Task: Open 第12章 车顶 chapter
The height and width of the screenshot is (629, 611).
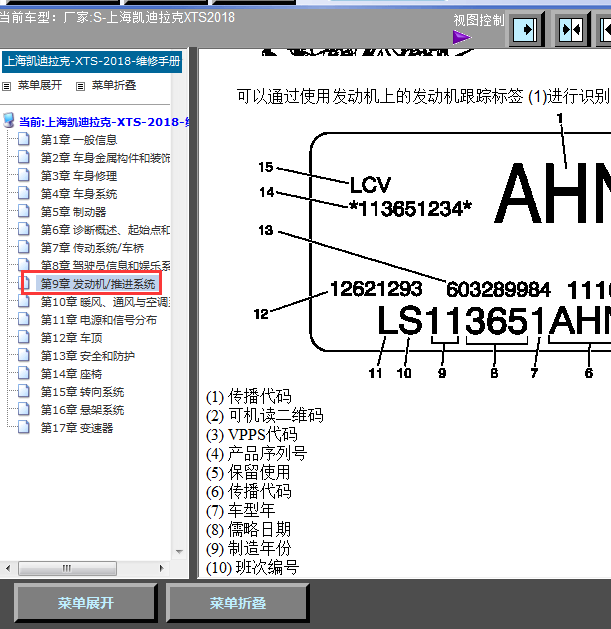Action: tap(71, 338)
